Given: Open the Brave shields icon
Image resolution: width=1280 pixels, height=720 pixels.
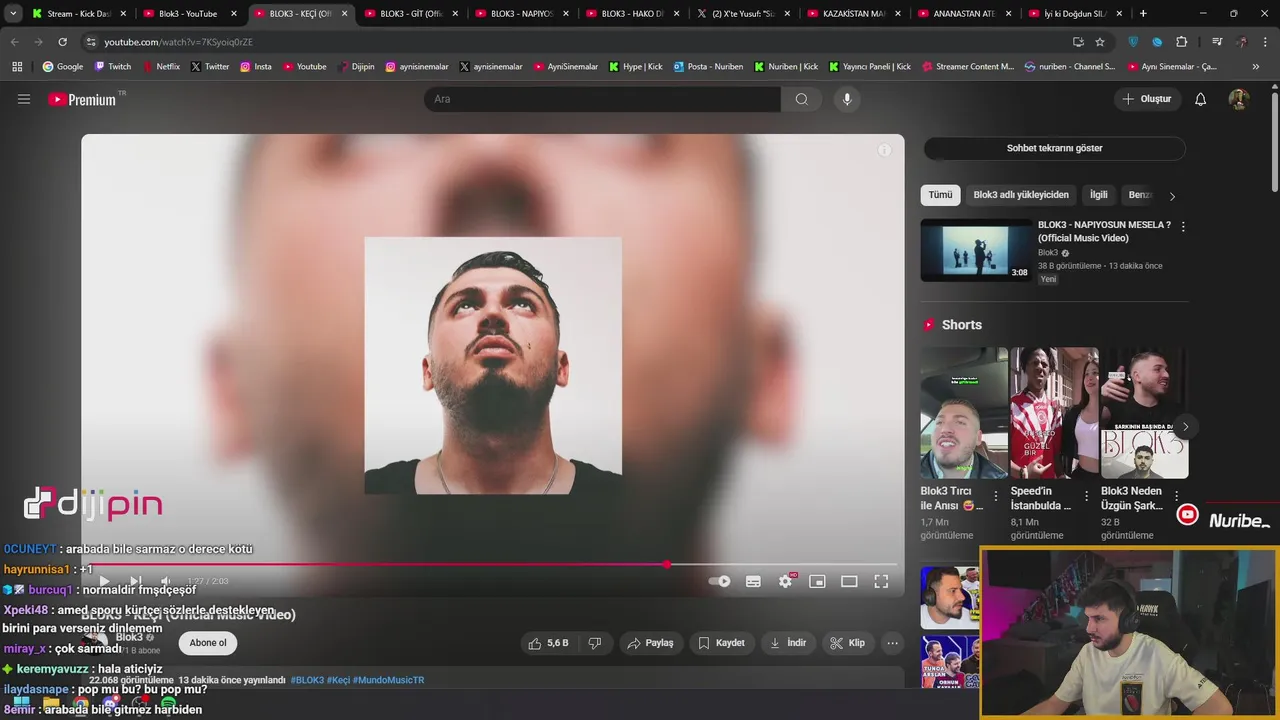Looking at the screenshot, I should 1134,42.
